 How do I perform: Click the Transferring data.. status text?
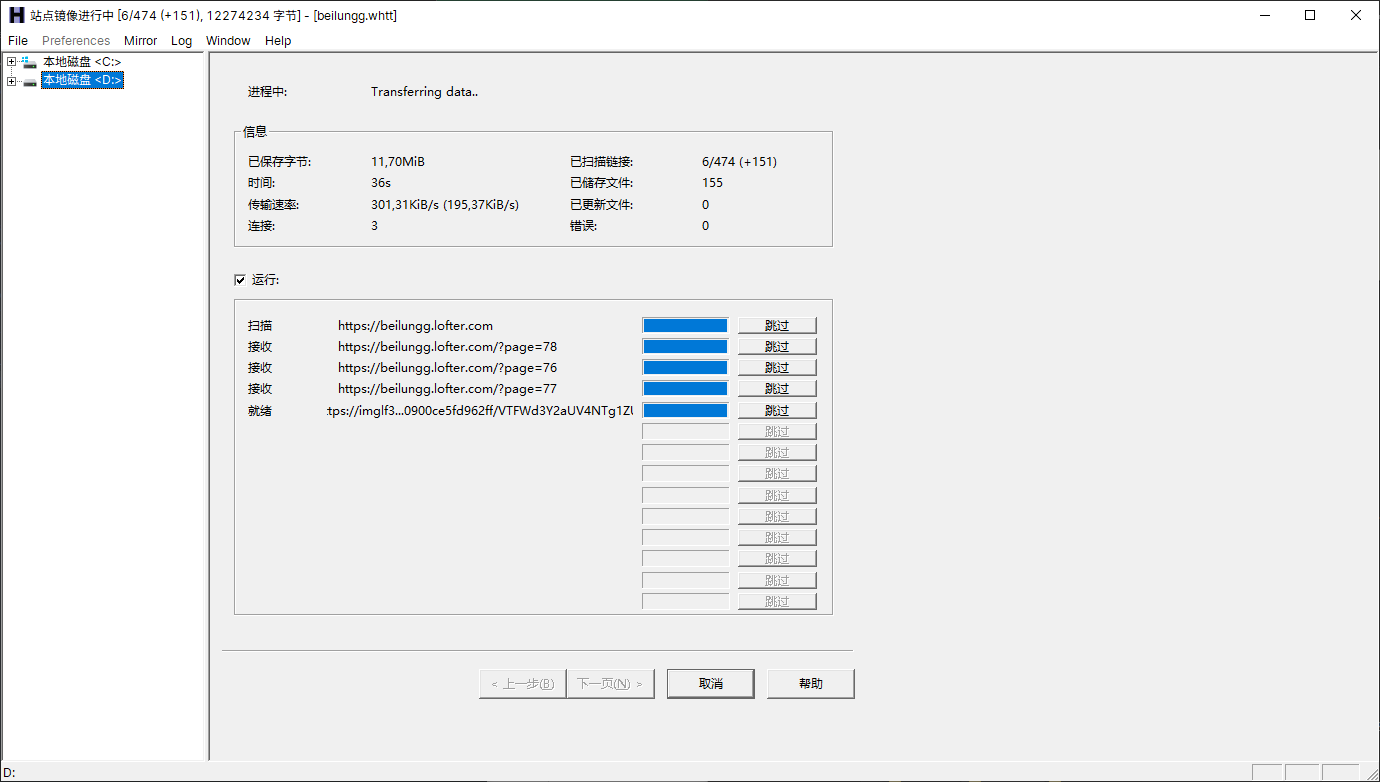point(425,92)
